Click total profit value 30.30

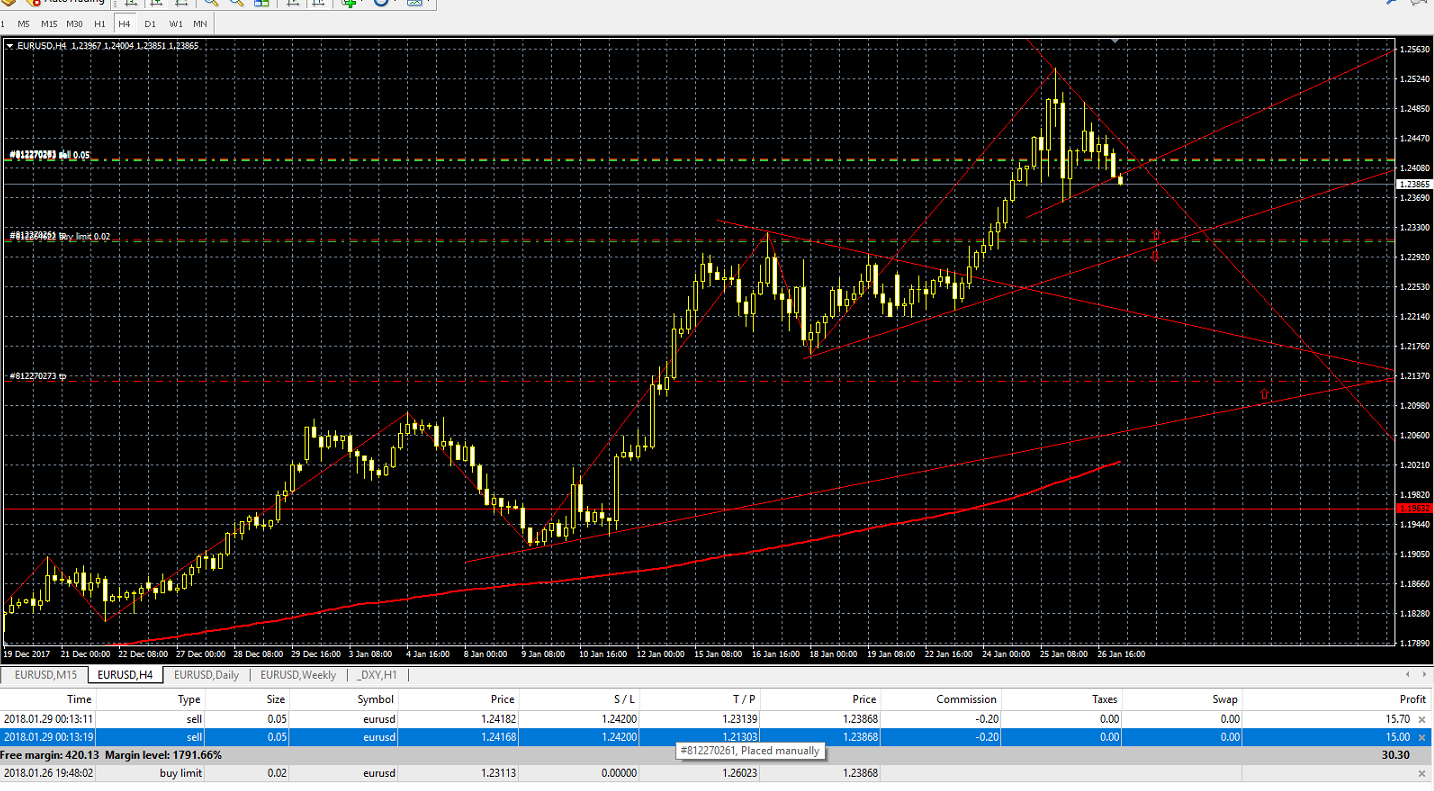(1396, 755)
